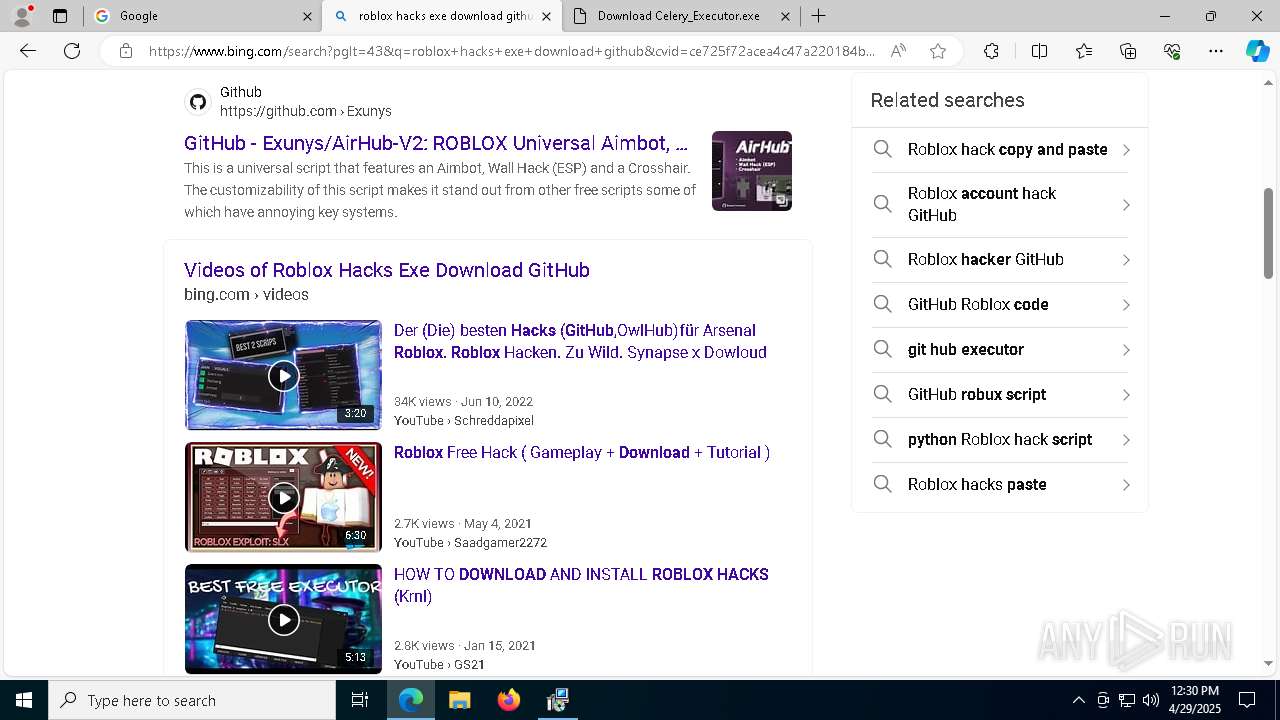This screenshot has height=720, width=1280.
Task: Close the Celery_Executor.exe tab
Action: [x=785, y=16]
